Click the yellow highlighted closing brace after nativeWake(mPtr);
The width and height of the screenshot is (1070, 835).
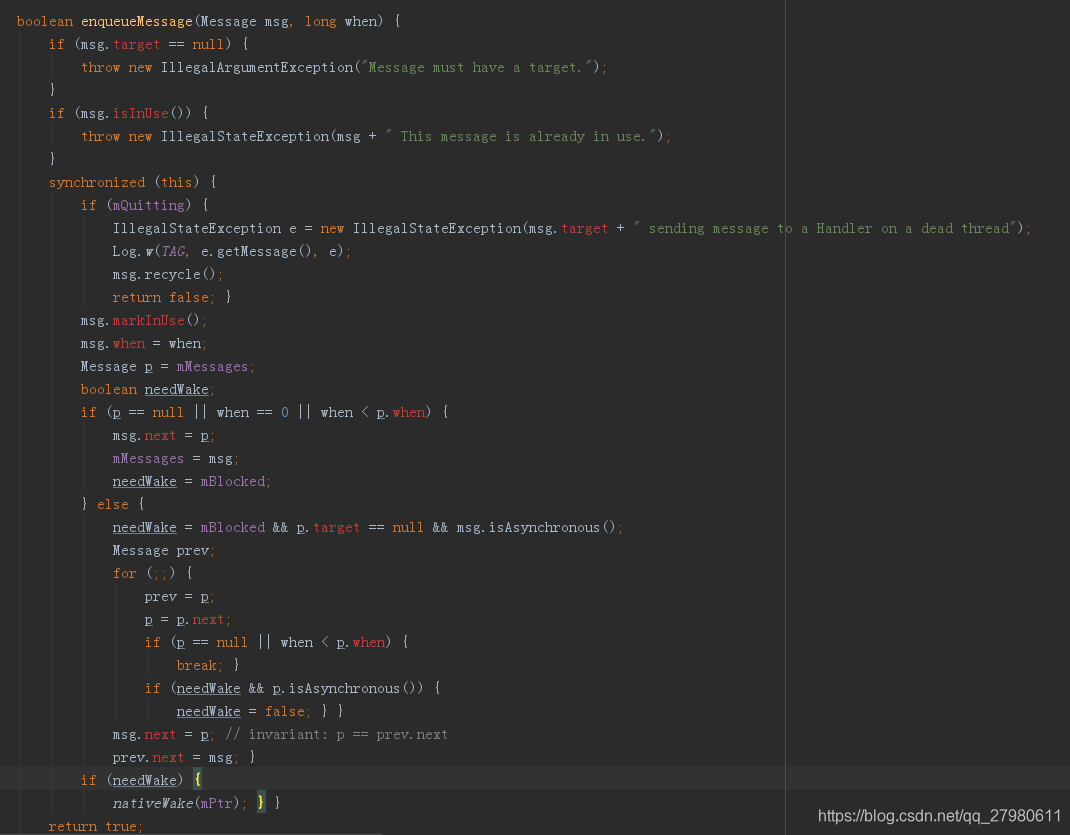pos(261,803)
